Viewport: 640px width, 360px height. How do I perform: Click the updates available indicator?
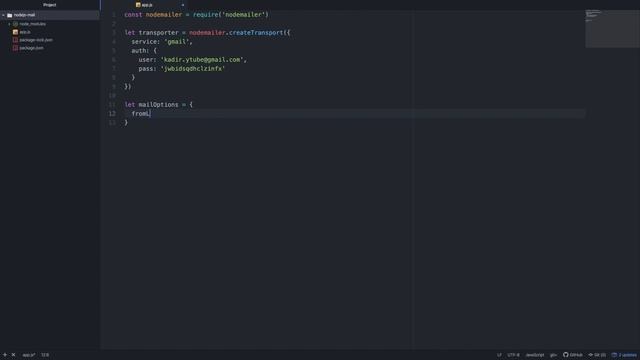pyautogui.click(x=624, y=355)
